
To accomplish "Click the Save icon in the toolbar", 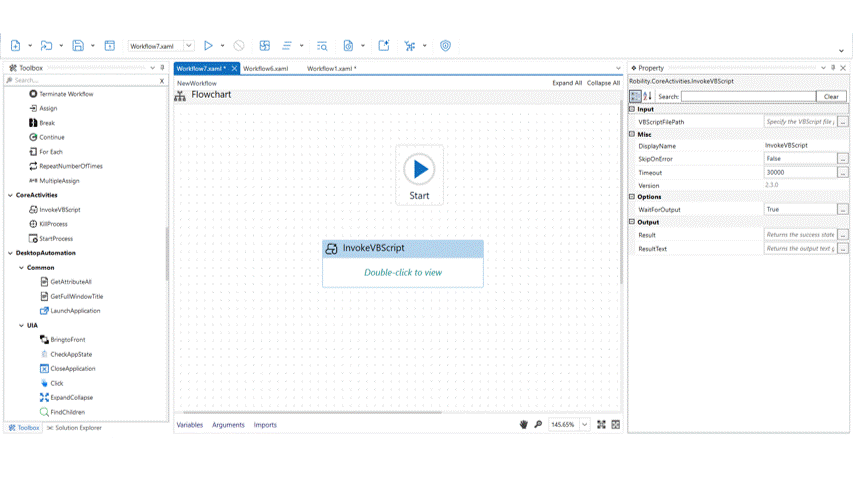I will 78,46.
